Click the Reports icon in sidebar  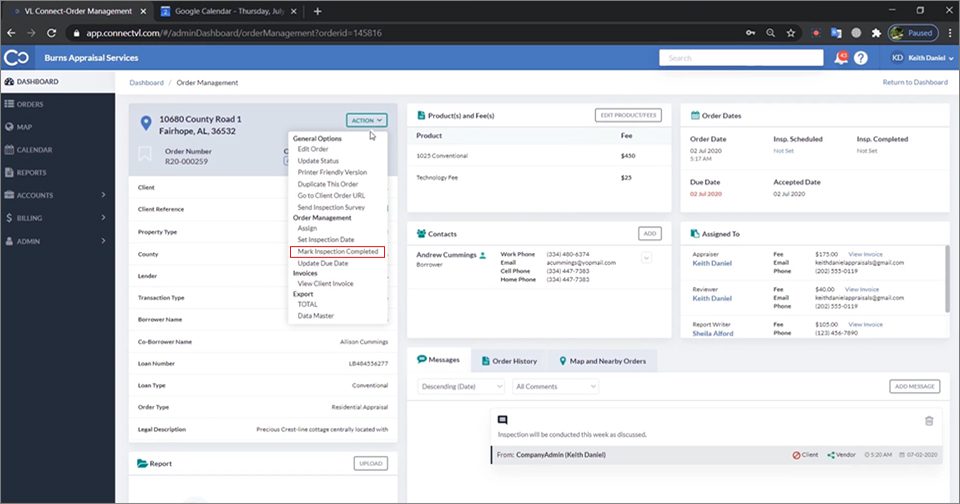[x=9, y=172]
